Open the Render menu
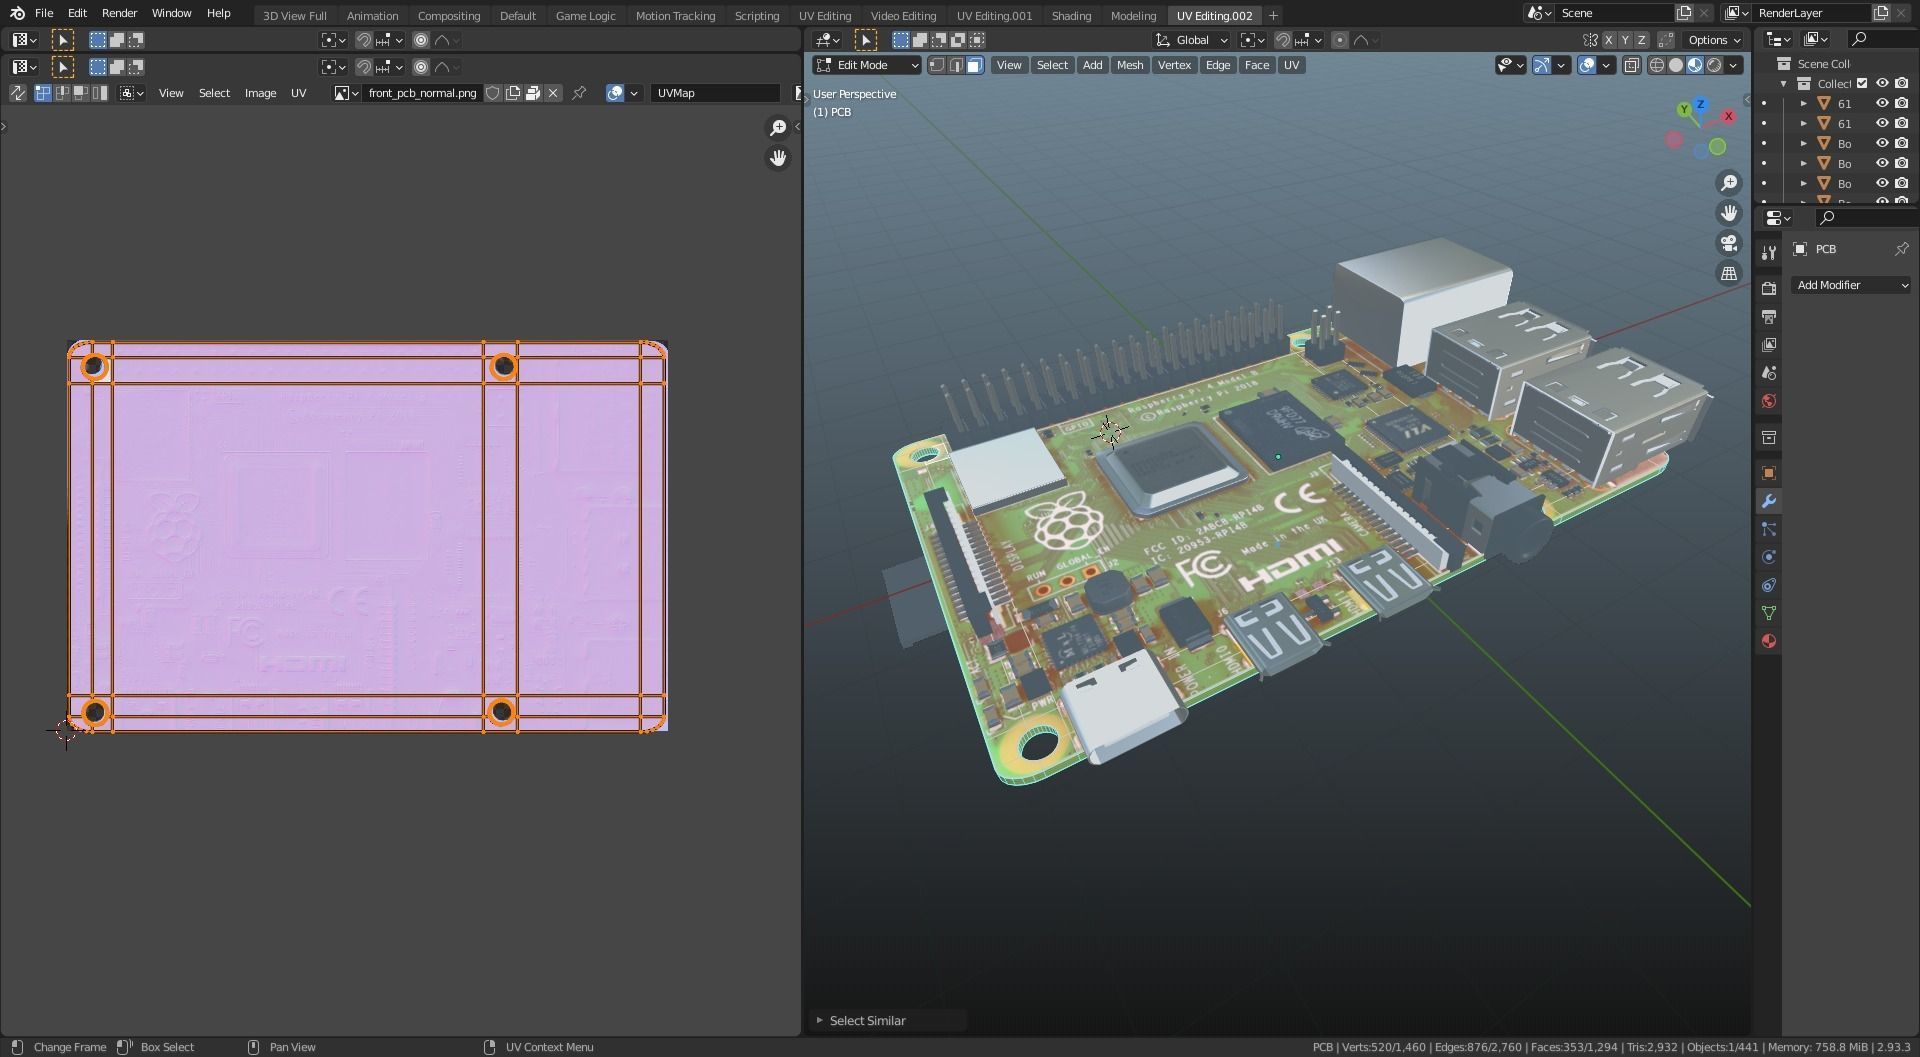Screen dimensions: 1920x1057 pos(119,13)
